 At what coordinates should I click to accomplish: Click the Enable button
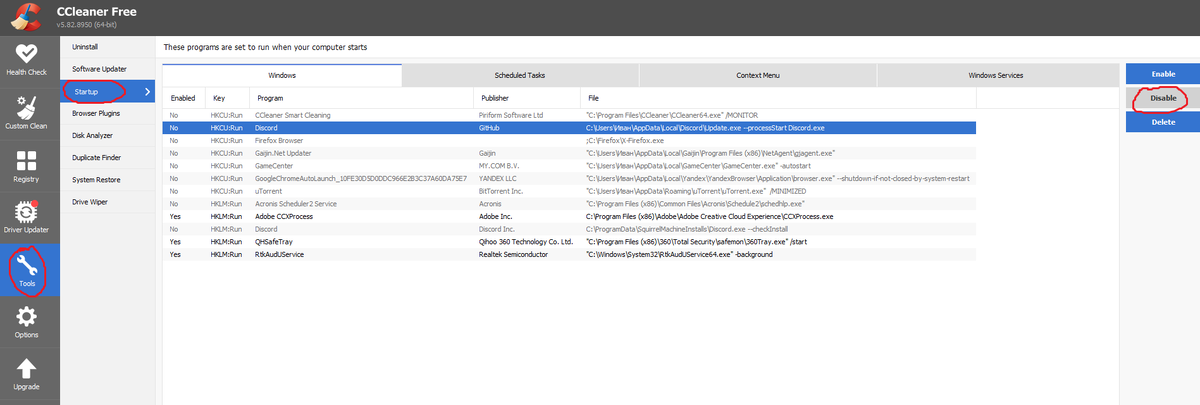[x=1162, y=74]
